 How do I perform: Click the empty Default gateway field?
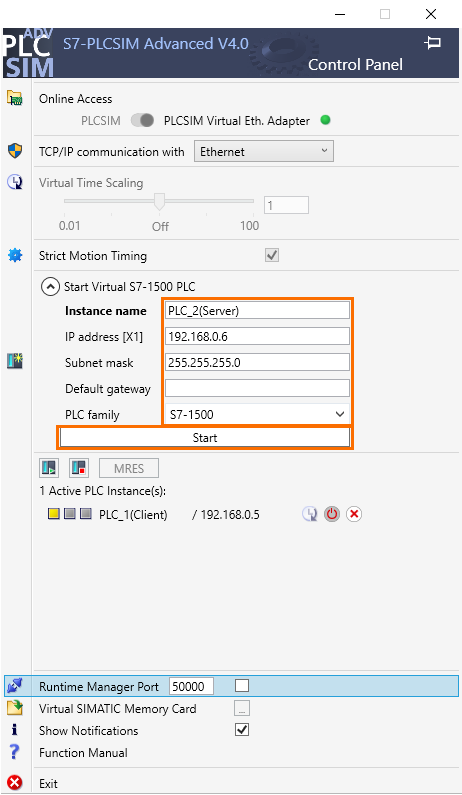pyautogui.click(x=257, y=388)
